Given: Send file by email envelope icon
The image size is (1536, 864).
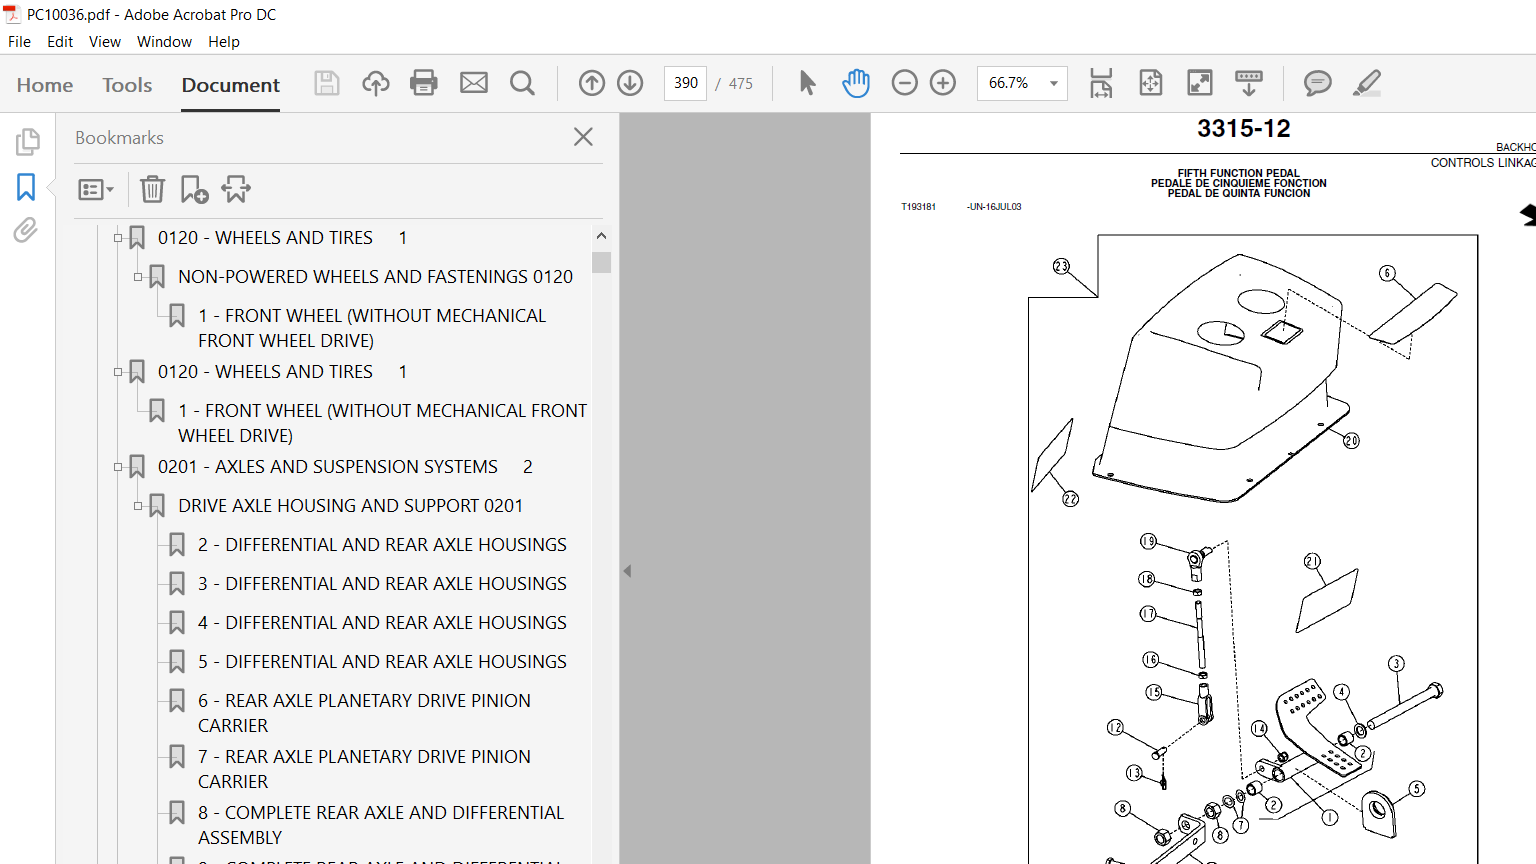Looking at the screenshot, I should pyautogui.click(x=474, y=83).
